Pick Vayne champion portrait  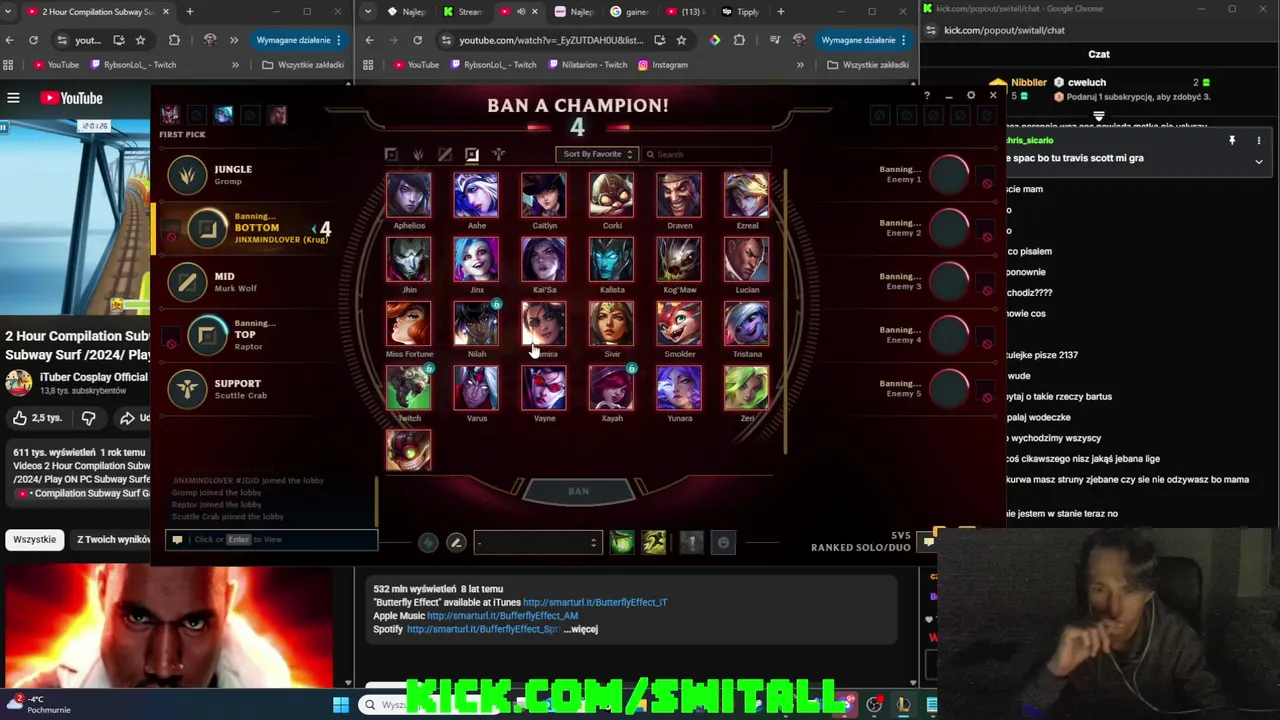tap(544, 387)
